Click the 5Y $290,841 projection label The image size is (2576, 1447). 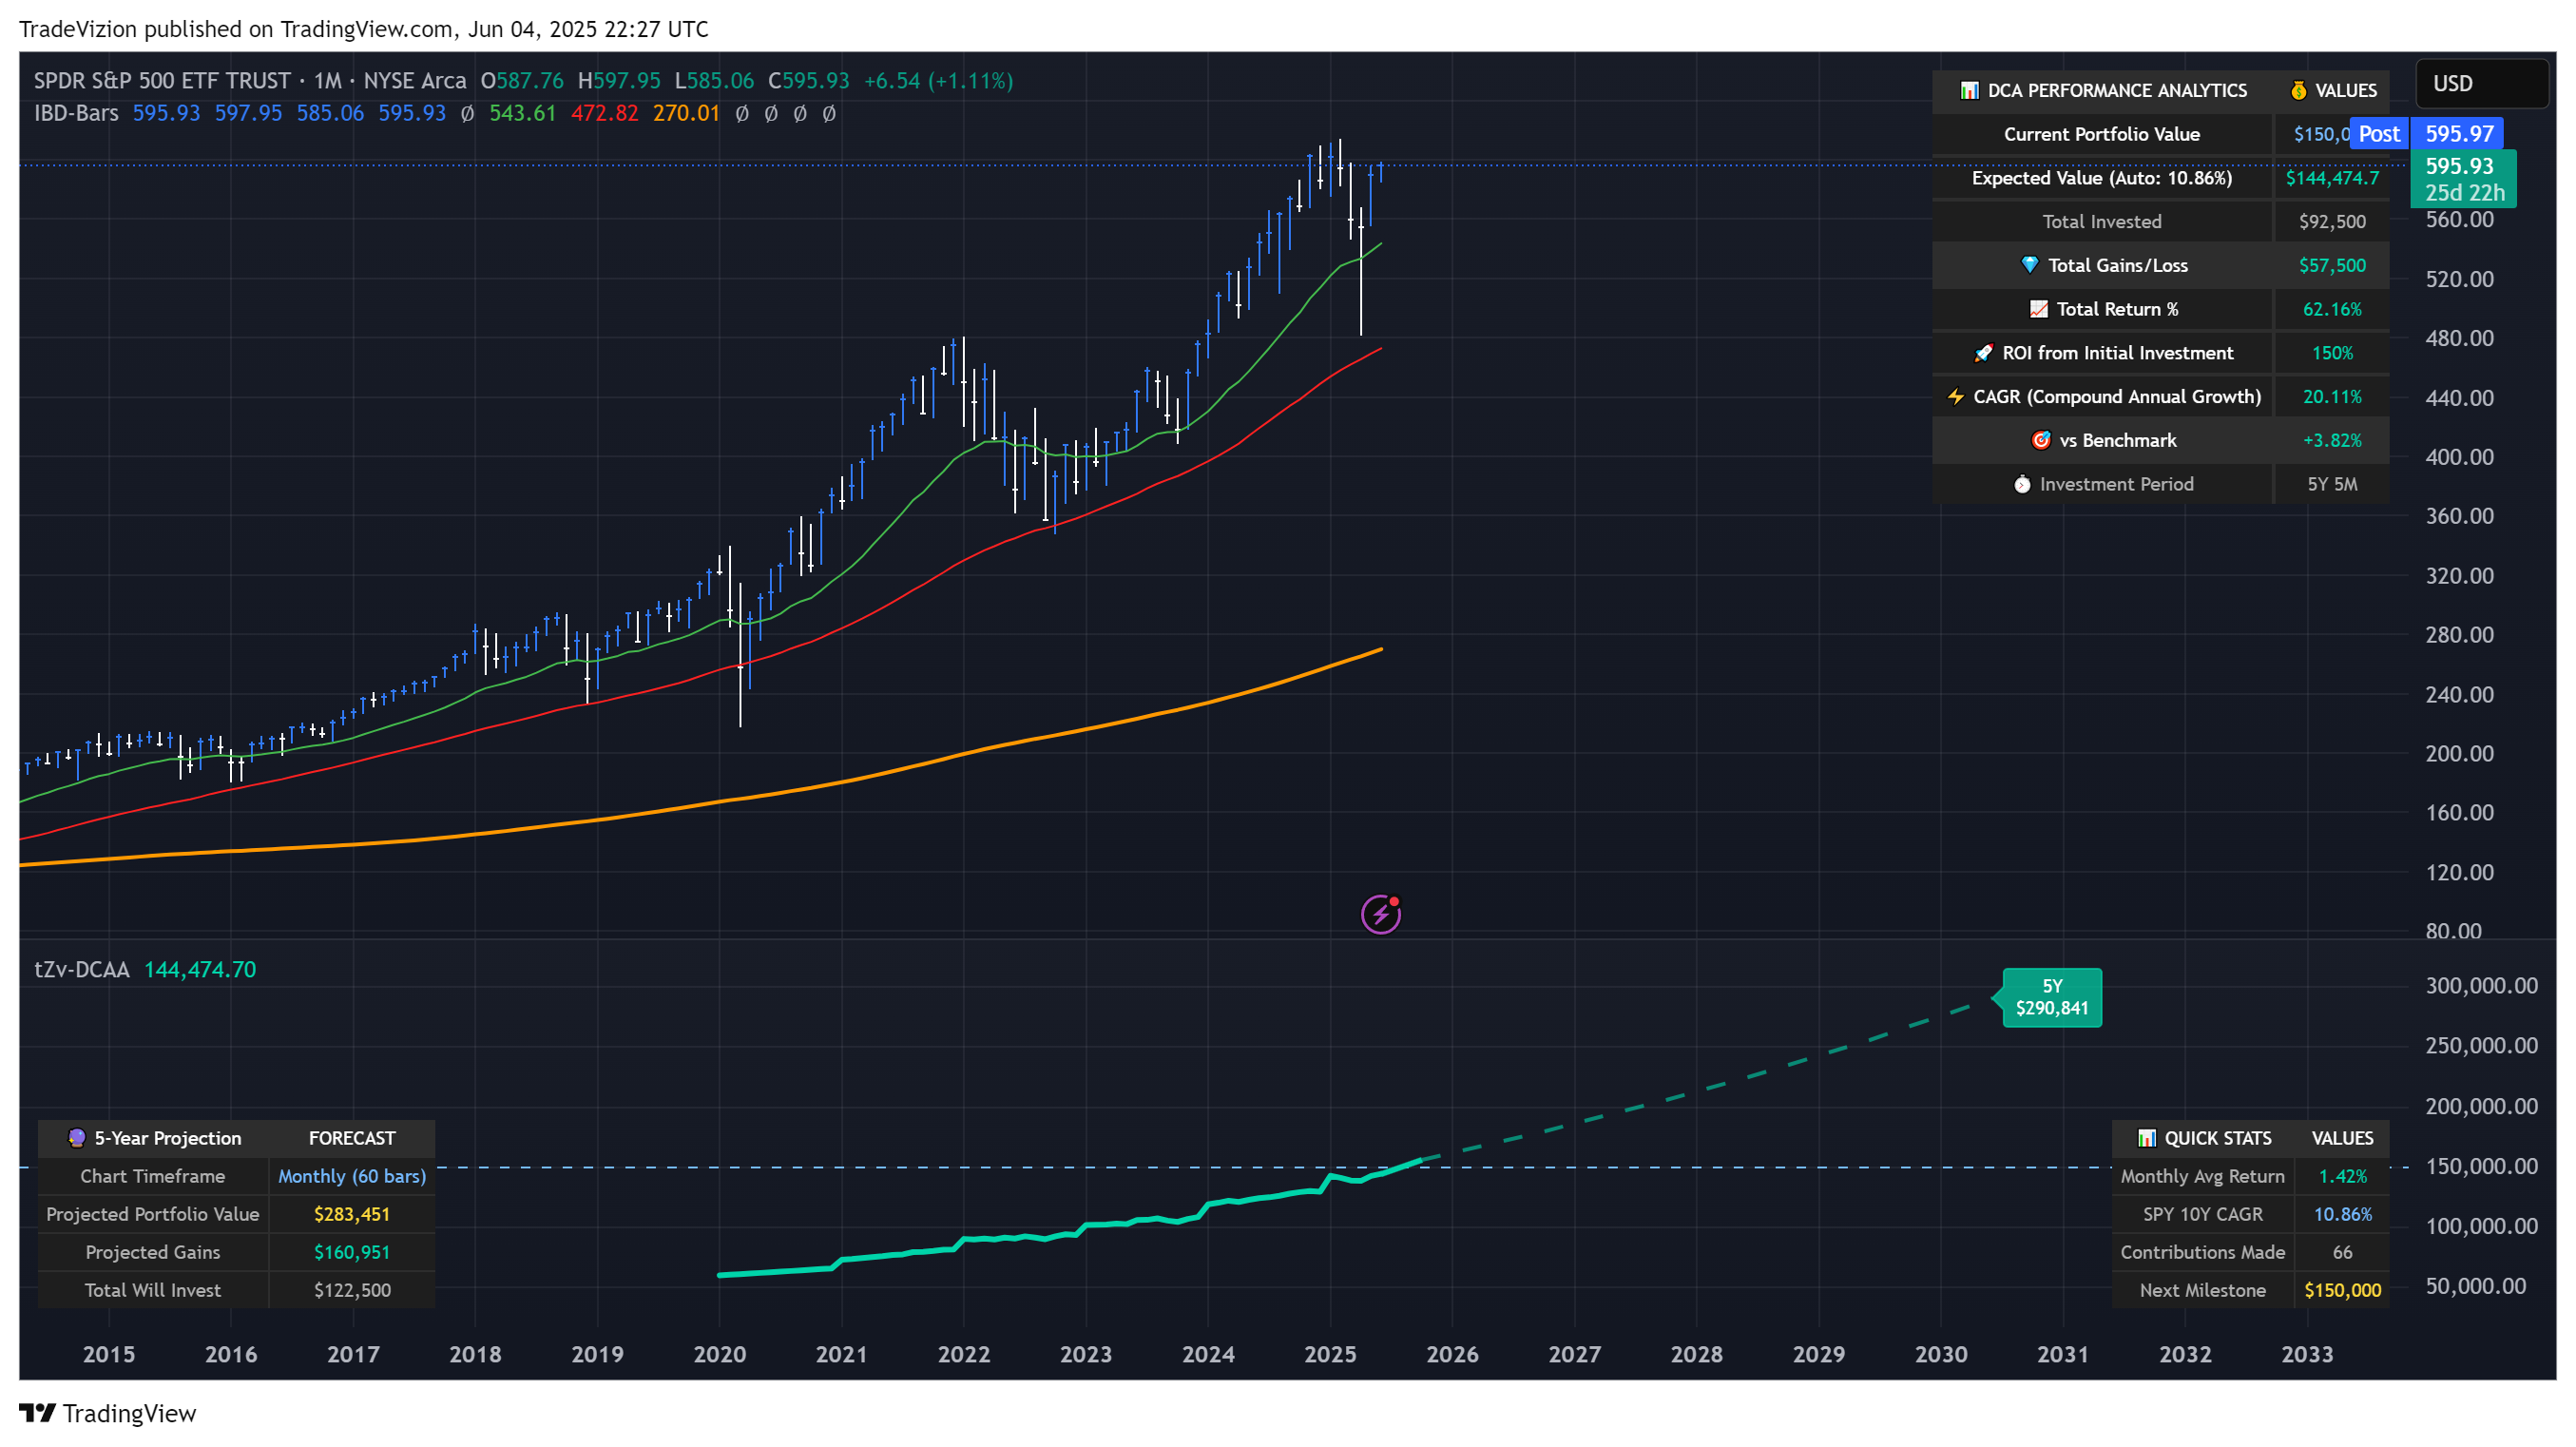(2051, 997)
